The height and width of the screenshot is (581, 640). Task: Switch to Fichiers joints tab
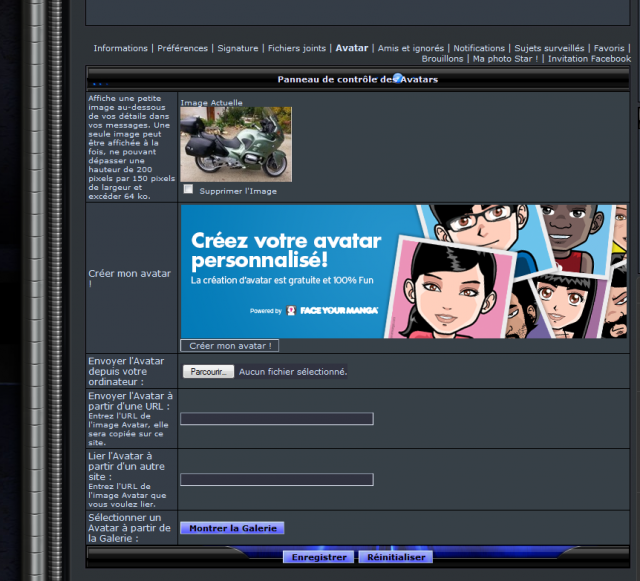click(297, 48)
